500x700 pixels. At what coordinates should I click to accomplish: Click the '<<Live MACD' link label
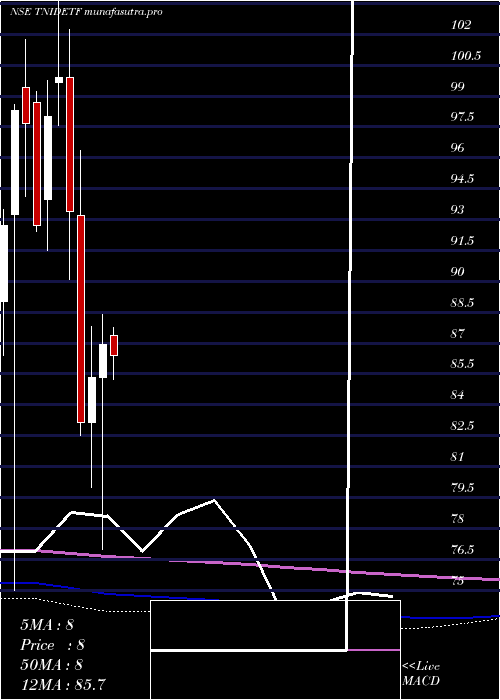(421, 673)
